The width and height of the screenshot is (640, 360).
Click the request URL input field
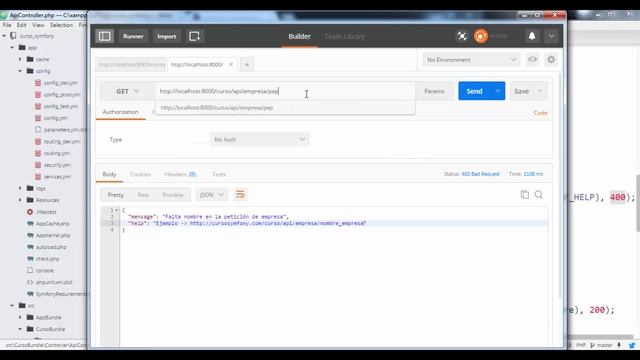point(285,91)
